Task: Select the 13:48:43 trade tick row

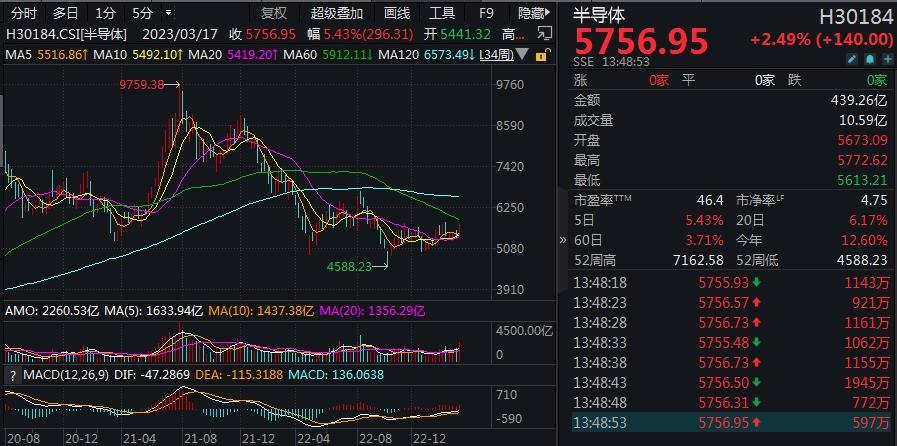Action: pyautogui.click(x=732, y=383)
